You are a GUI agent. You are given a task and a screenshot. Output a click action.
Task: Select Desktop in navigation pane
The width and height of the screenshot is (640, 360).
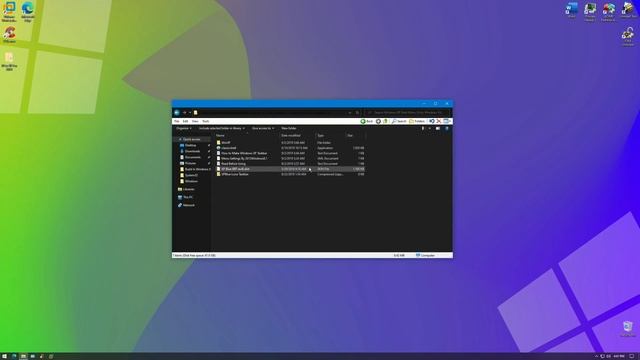point(191,145)
